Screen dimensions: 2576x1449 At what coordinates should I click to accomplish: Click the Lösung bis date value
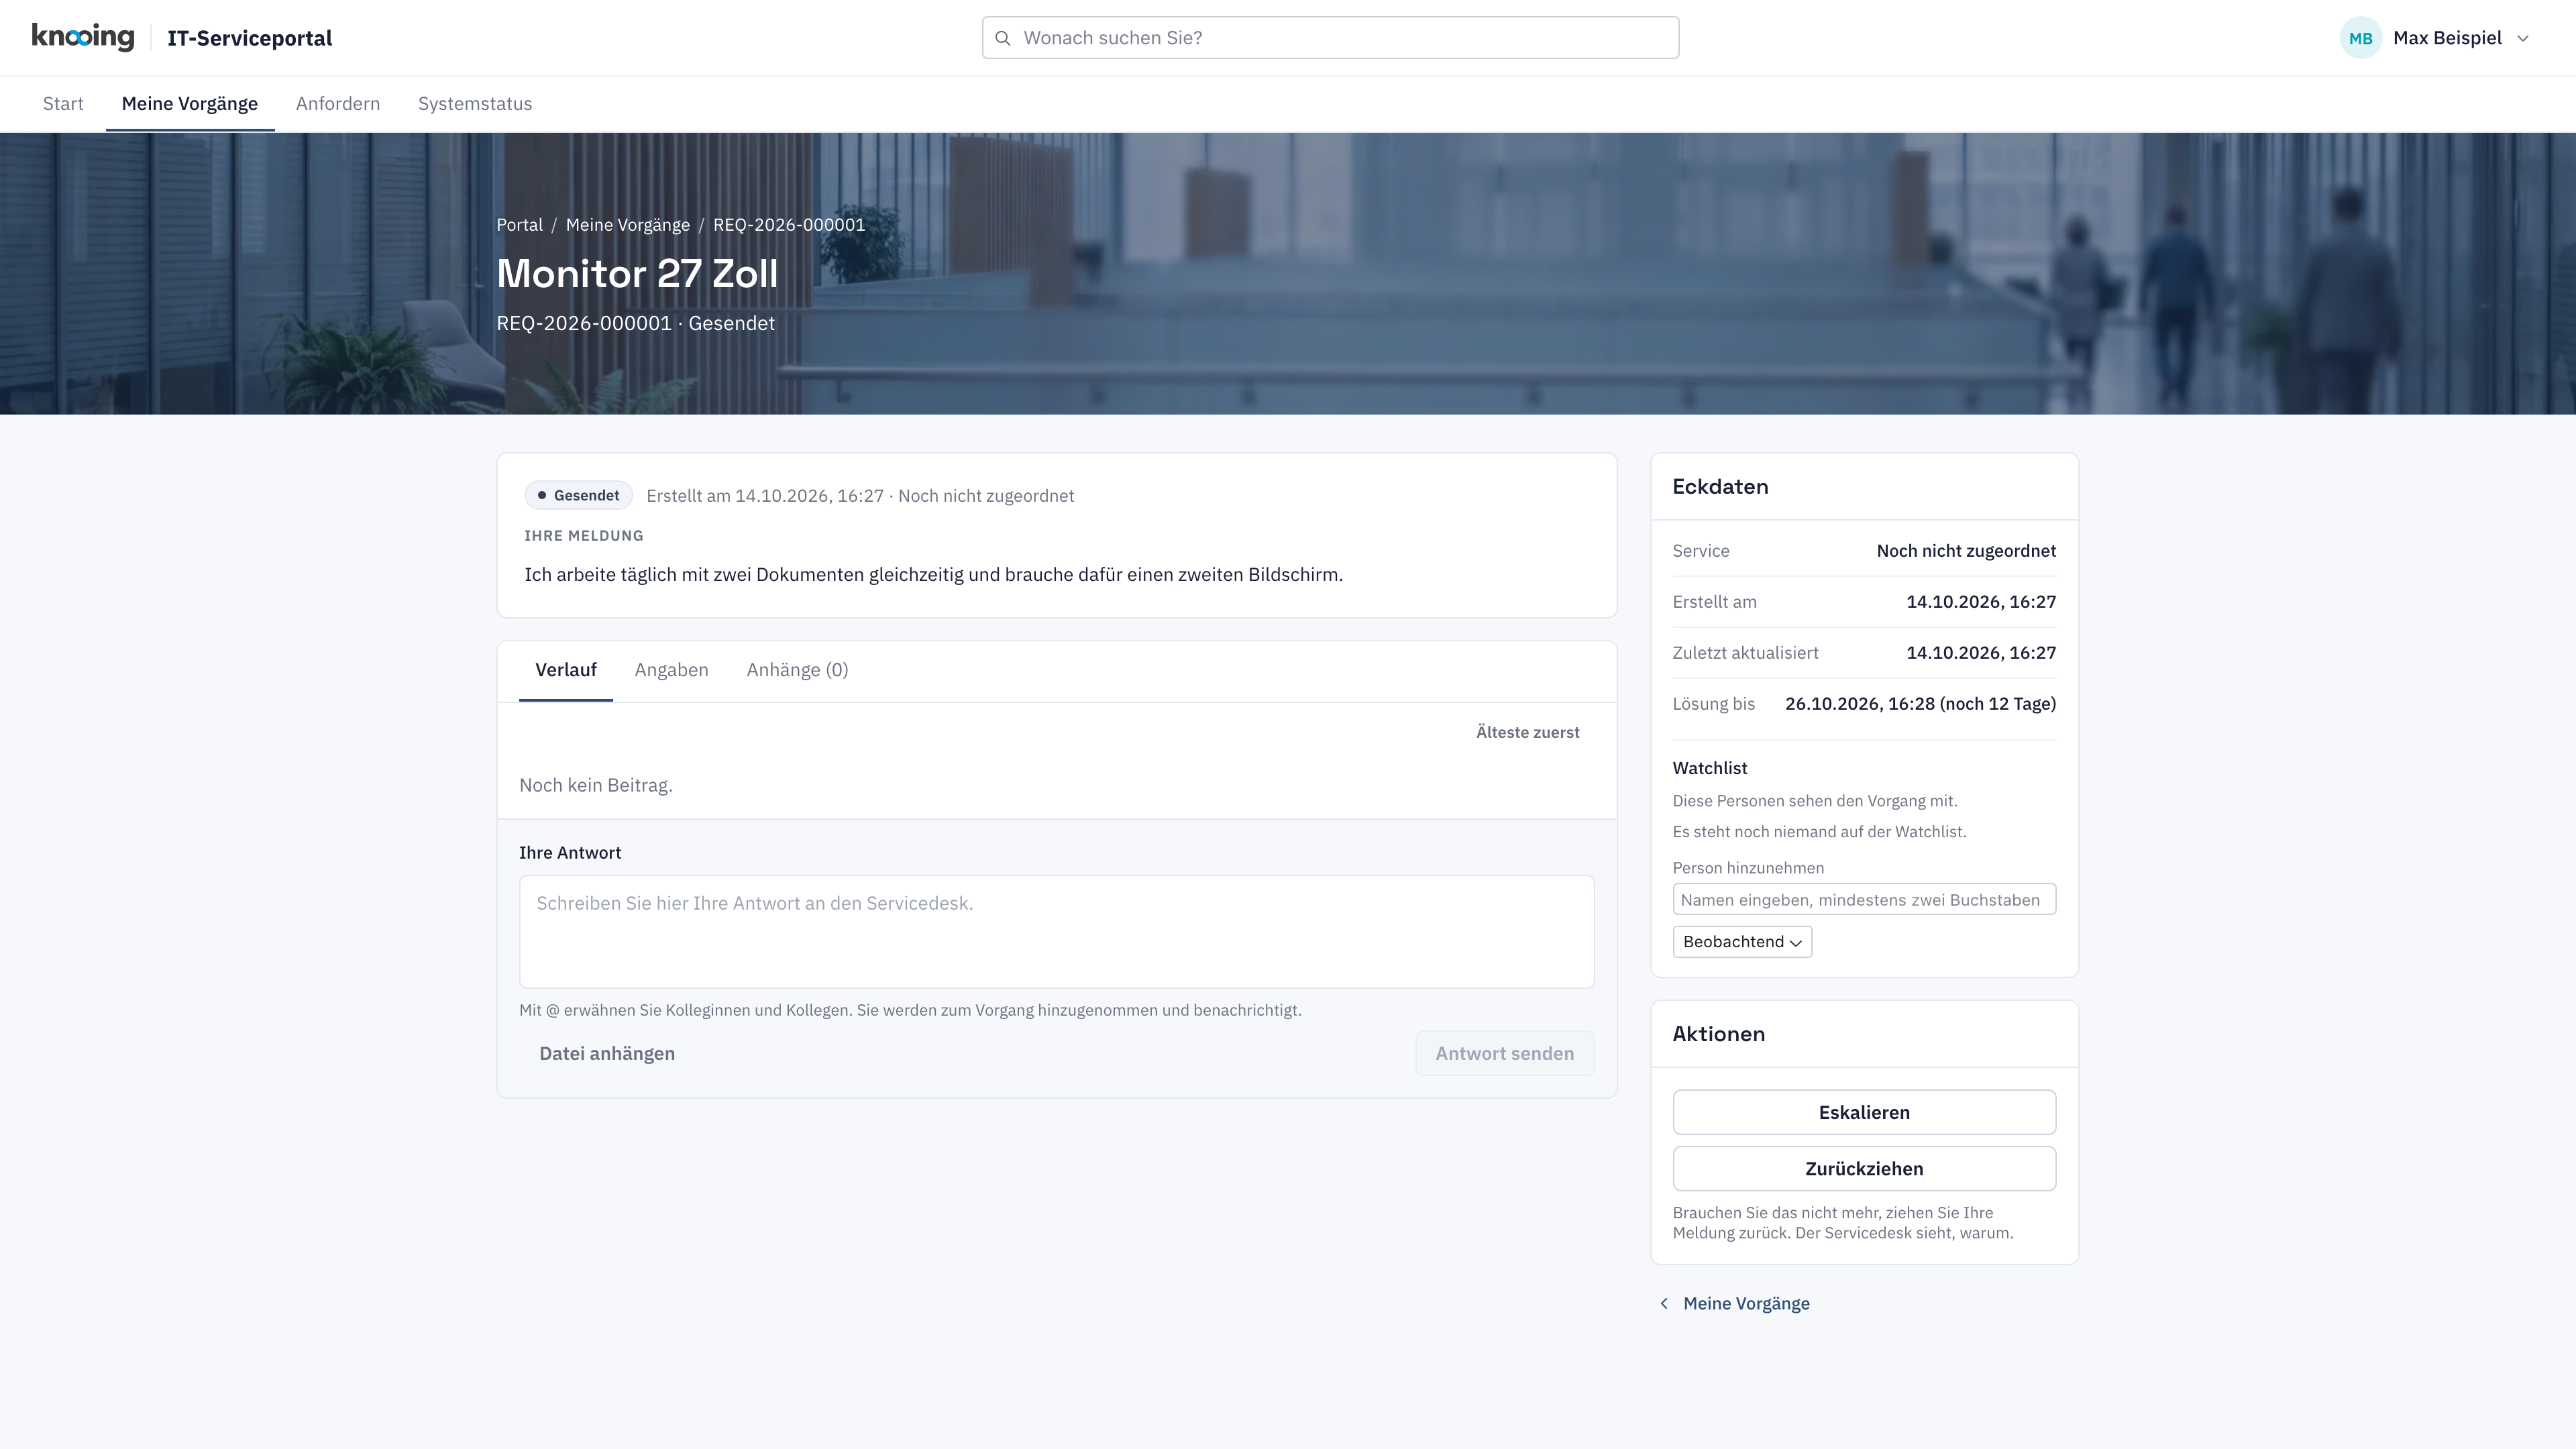click(x=1920, y=704)
